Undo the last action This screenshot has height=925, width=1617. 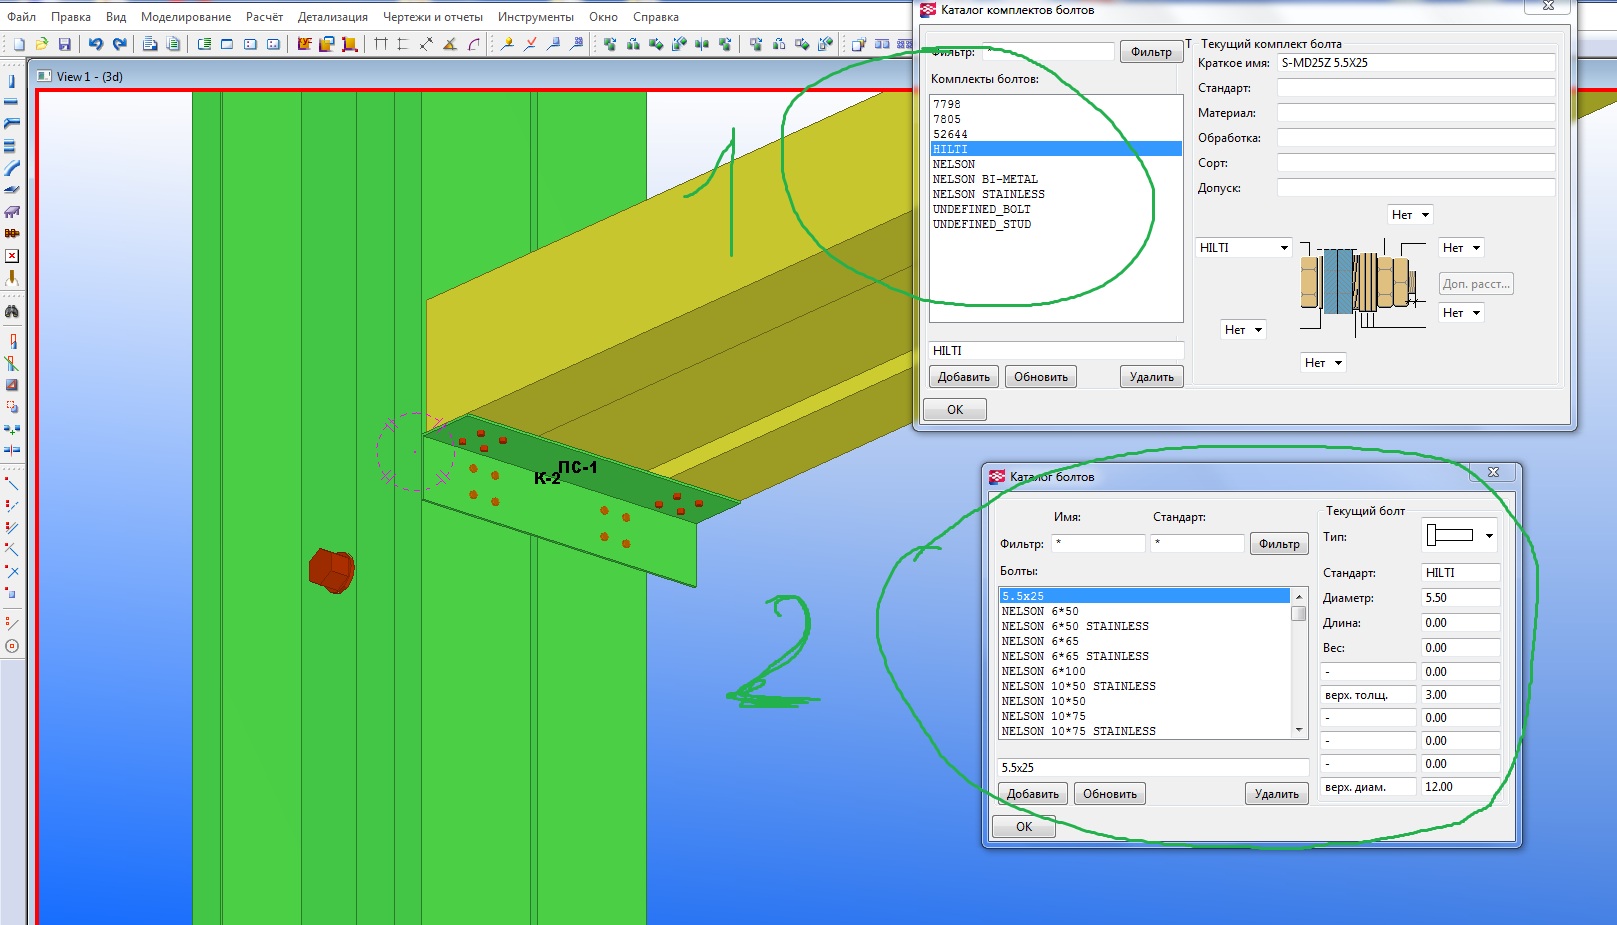(95, 44)
